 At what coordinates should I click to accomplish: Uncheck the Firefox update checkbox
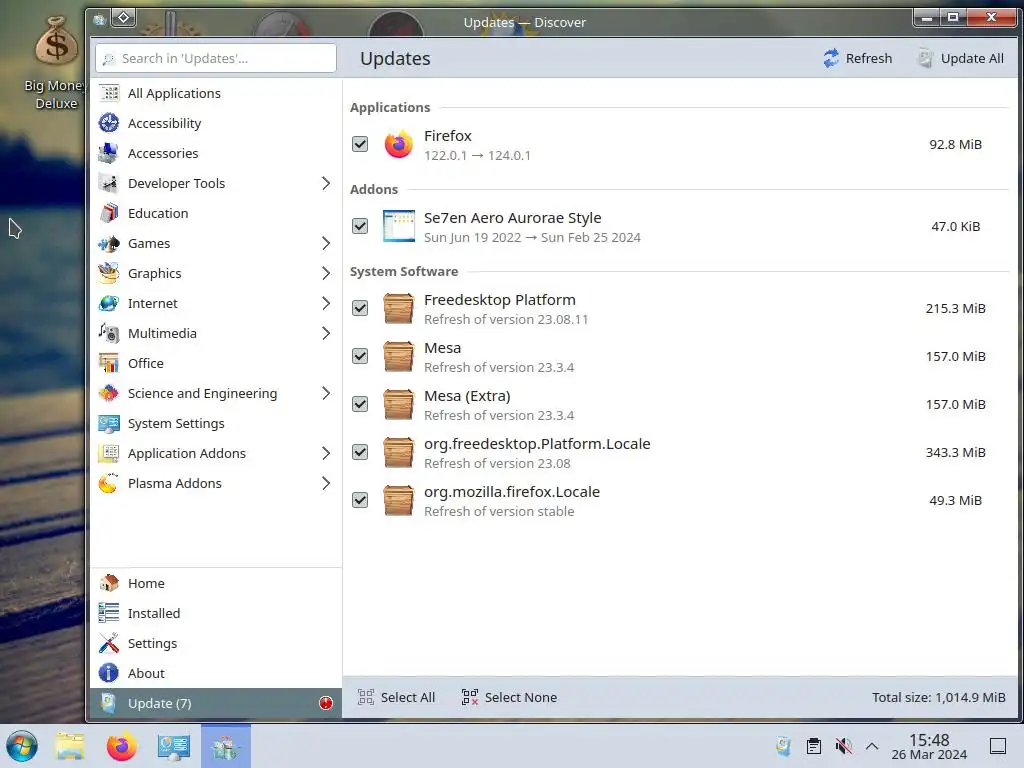[360, 144]
